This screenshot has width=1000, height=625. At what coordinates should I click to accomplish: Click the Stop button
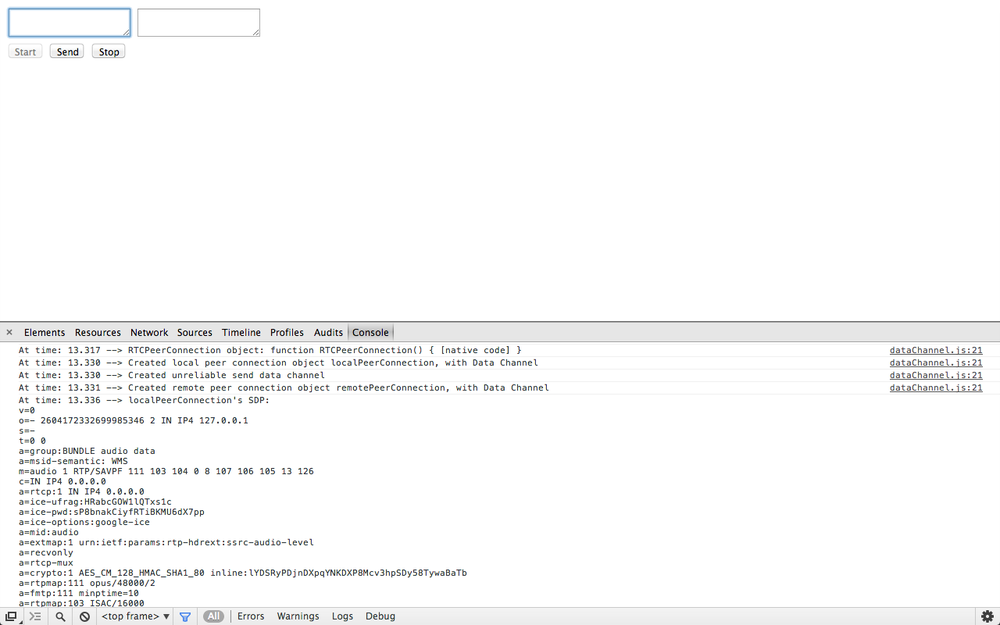108,51
